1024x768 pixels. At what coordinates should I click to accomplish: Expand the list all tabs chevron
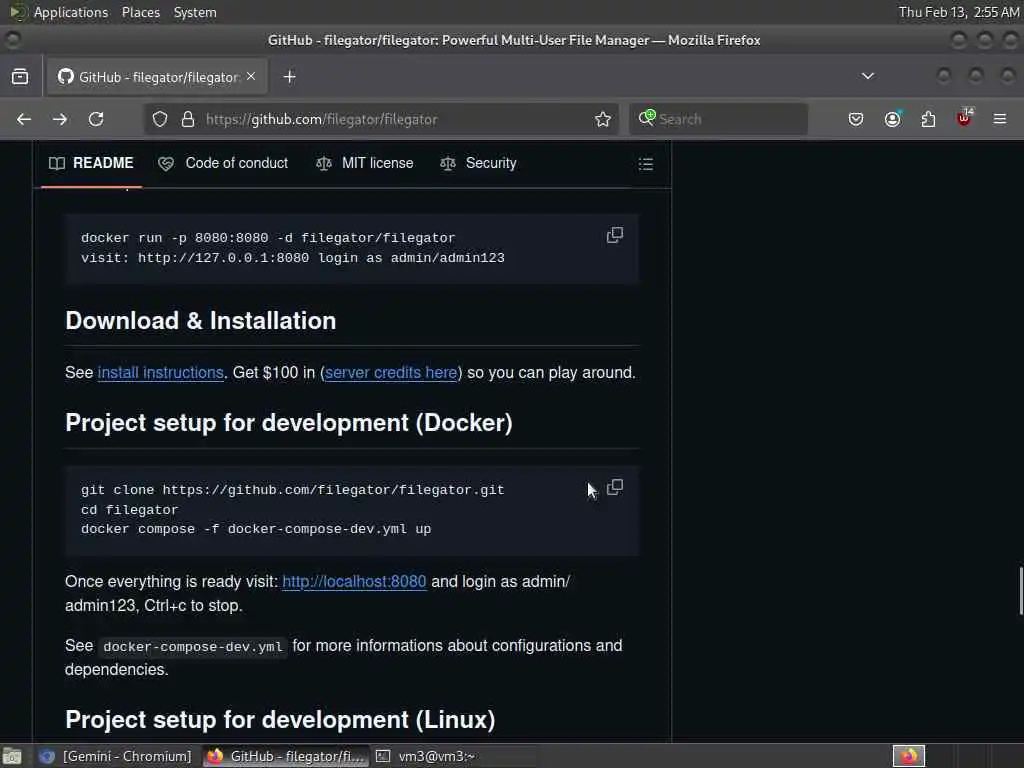(868, 76)
